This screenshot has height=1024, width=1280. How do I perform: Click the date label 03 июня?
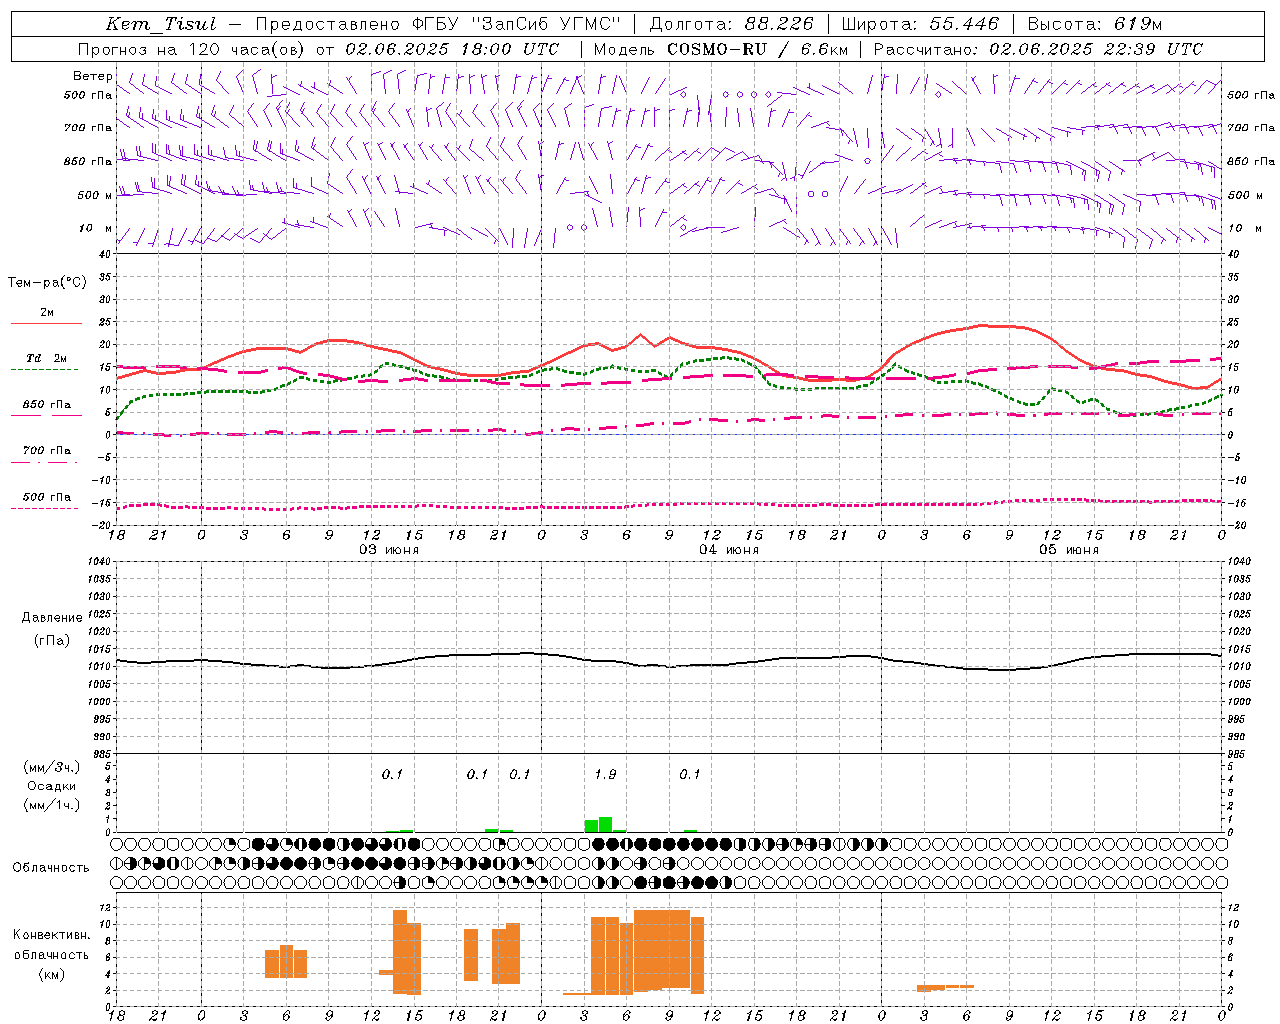[x=389, y=550]
